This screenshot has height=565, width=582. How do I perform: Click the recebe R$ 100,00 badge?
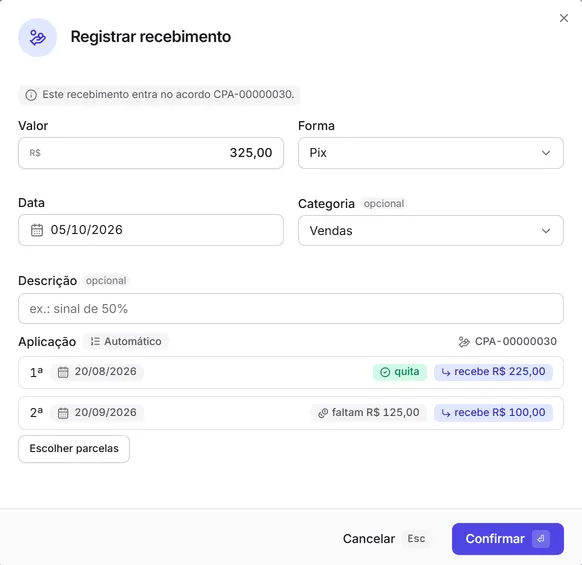493,413
